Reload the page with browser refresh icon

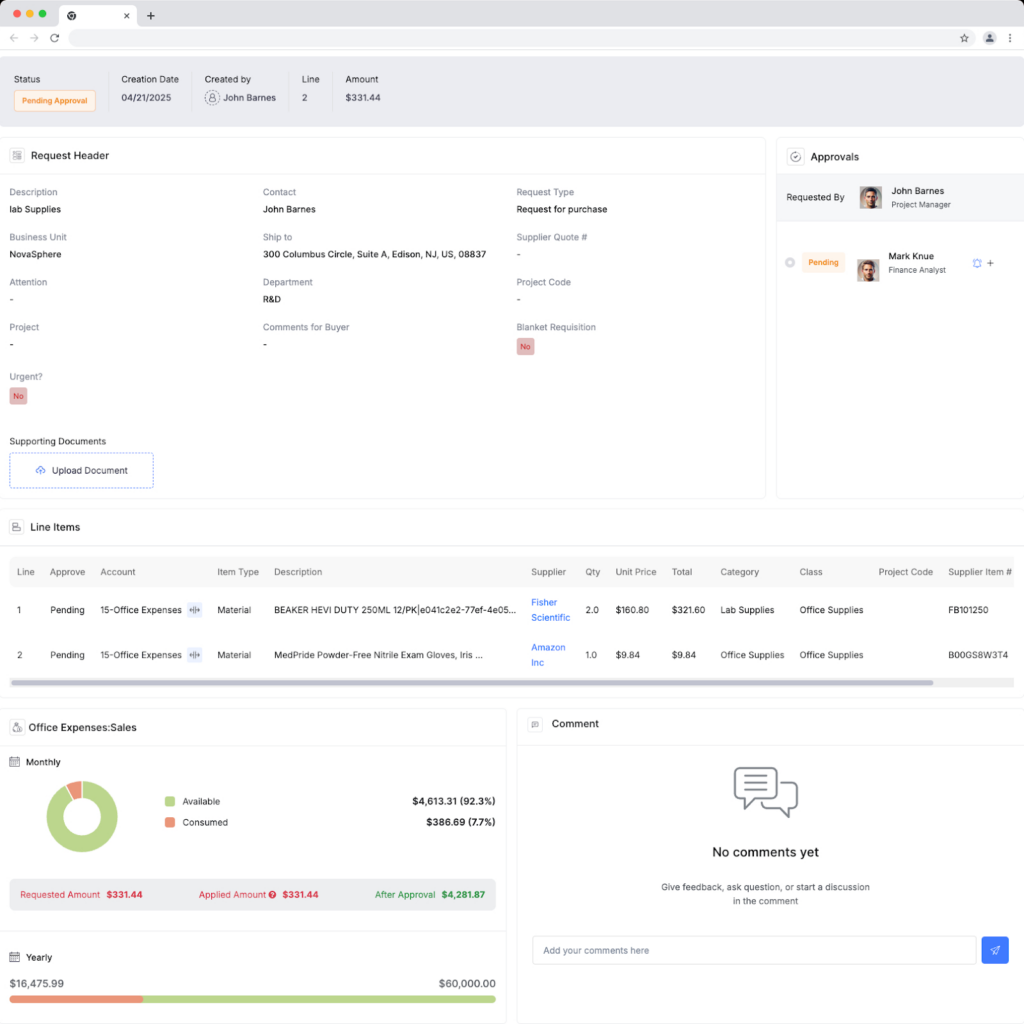pyautogui.click(x=54, y=38)
